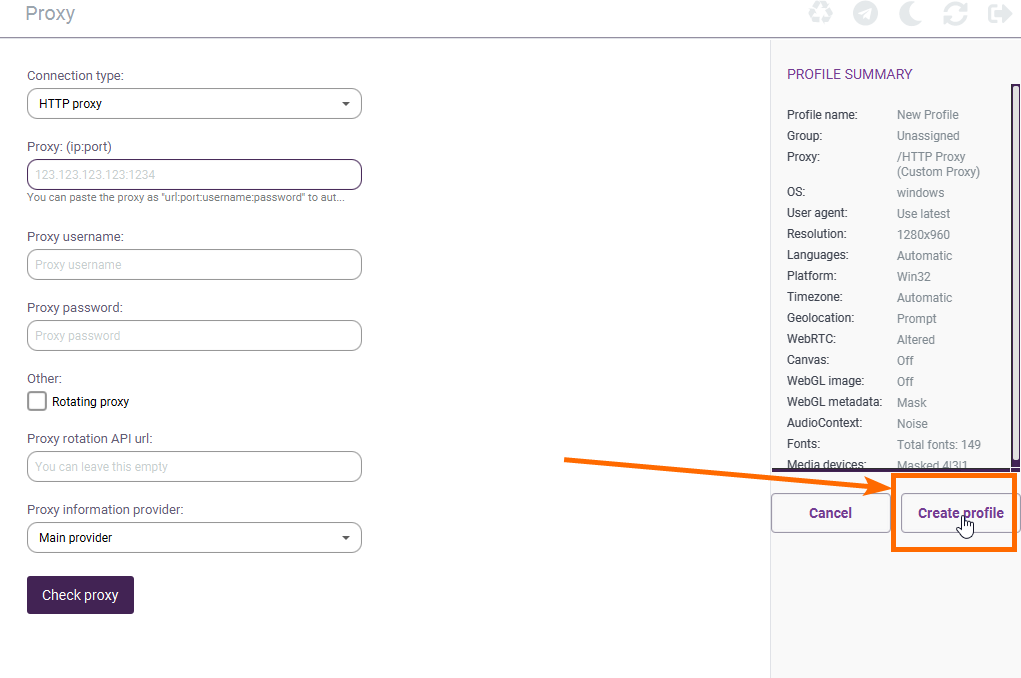
Task: Enable the Rotating proxy checkbox
Action: pyautogui.click(x=37, y=401)
